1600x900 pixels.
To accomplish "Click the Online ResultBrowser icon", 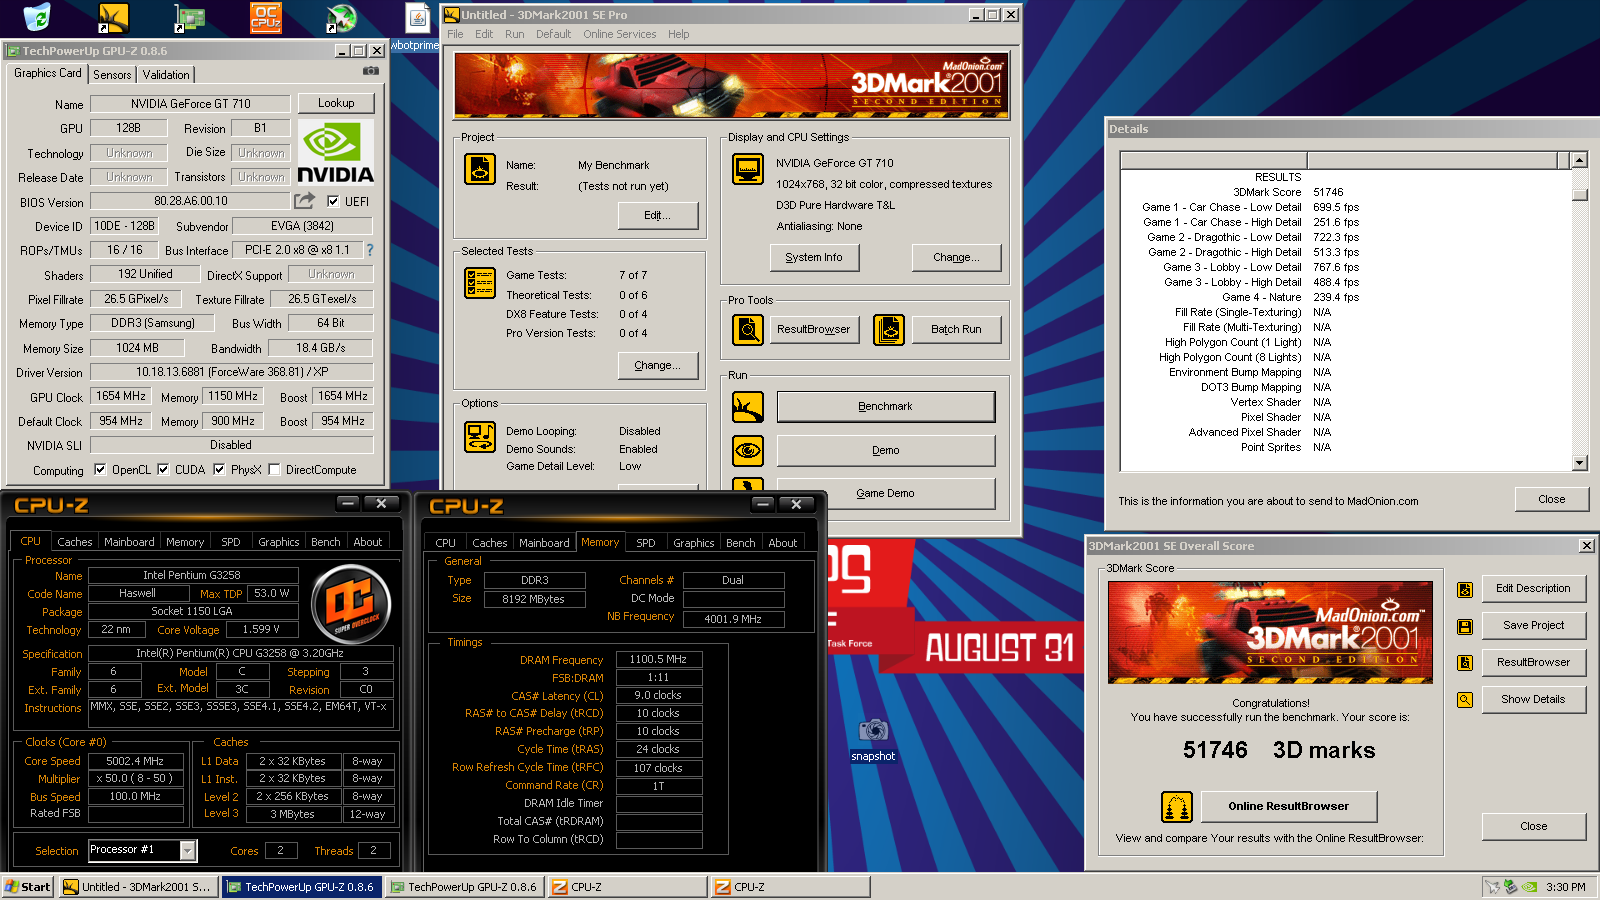I will (x=1177, y=806).
